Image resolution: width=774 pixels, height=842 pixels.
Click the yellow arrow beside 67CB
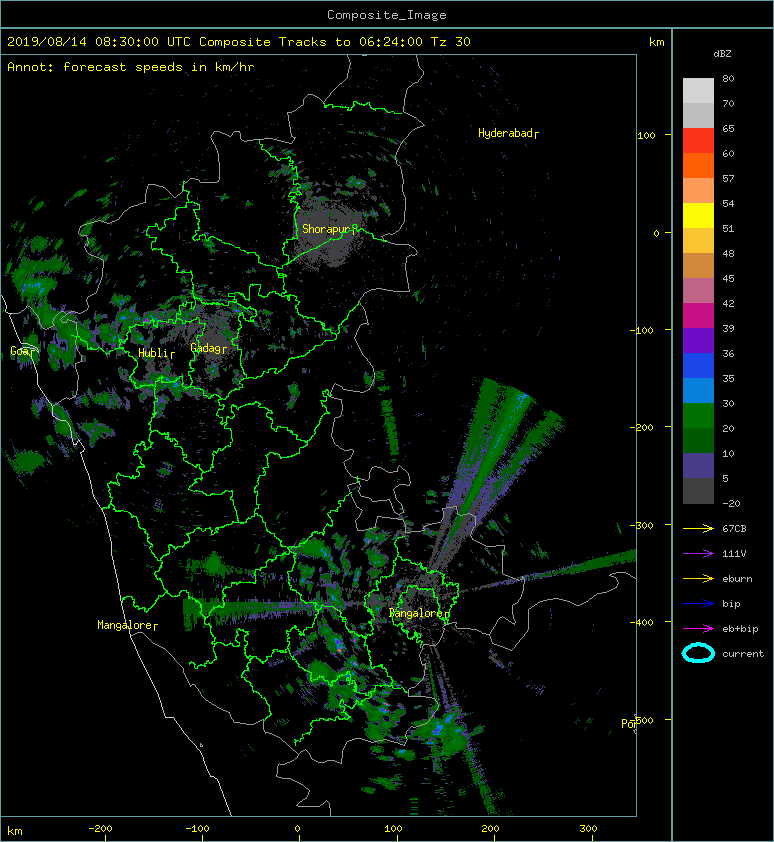click(x=698, y=529)
